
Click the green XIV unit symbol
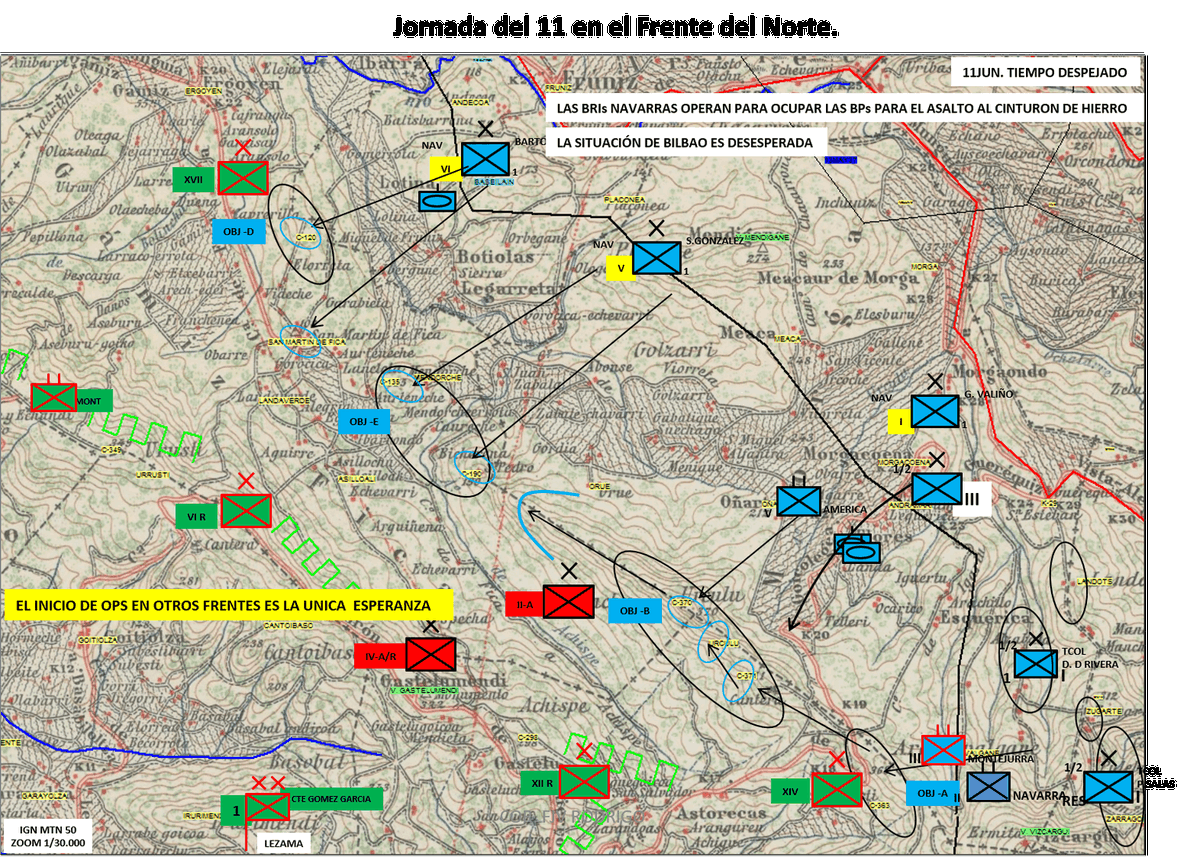pos(837,790)
